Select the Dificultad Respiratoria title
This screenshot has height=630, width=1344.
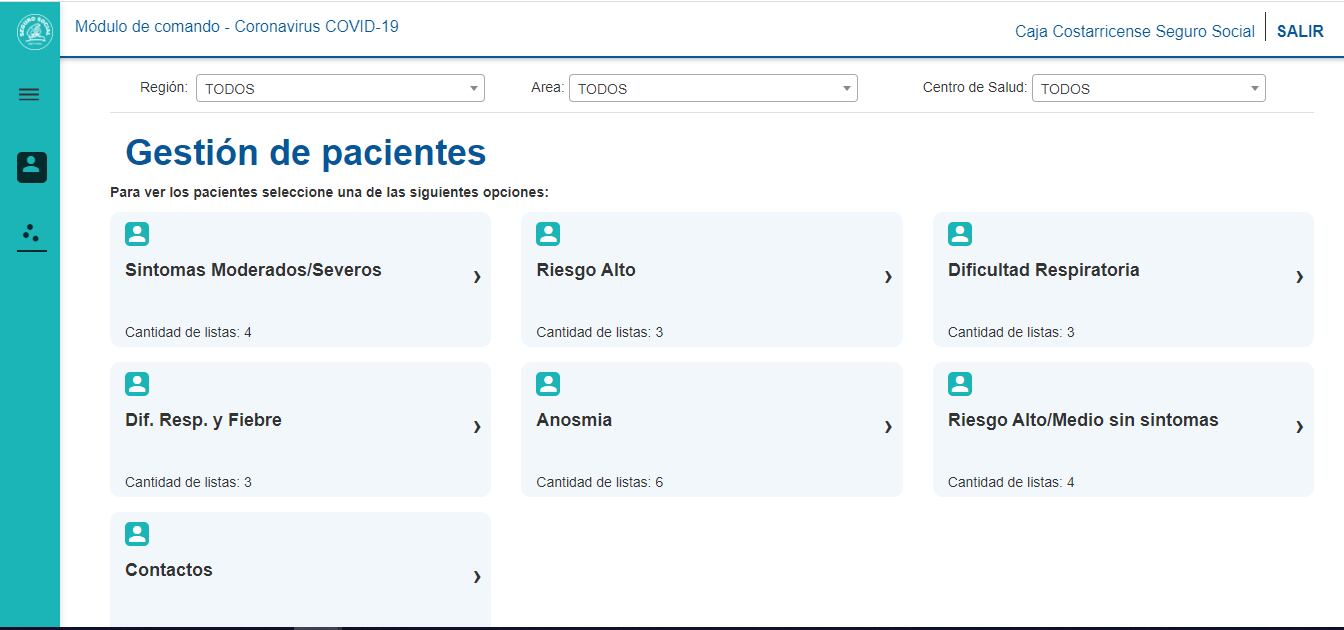(x=1043, y=270)
